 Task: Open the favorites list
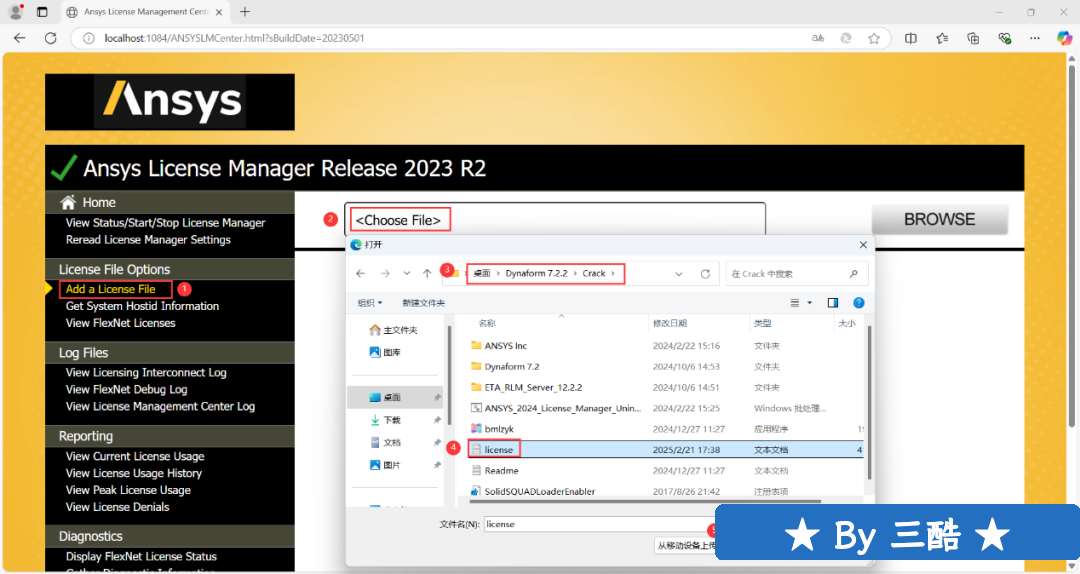tap(942, 38)
